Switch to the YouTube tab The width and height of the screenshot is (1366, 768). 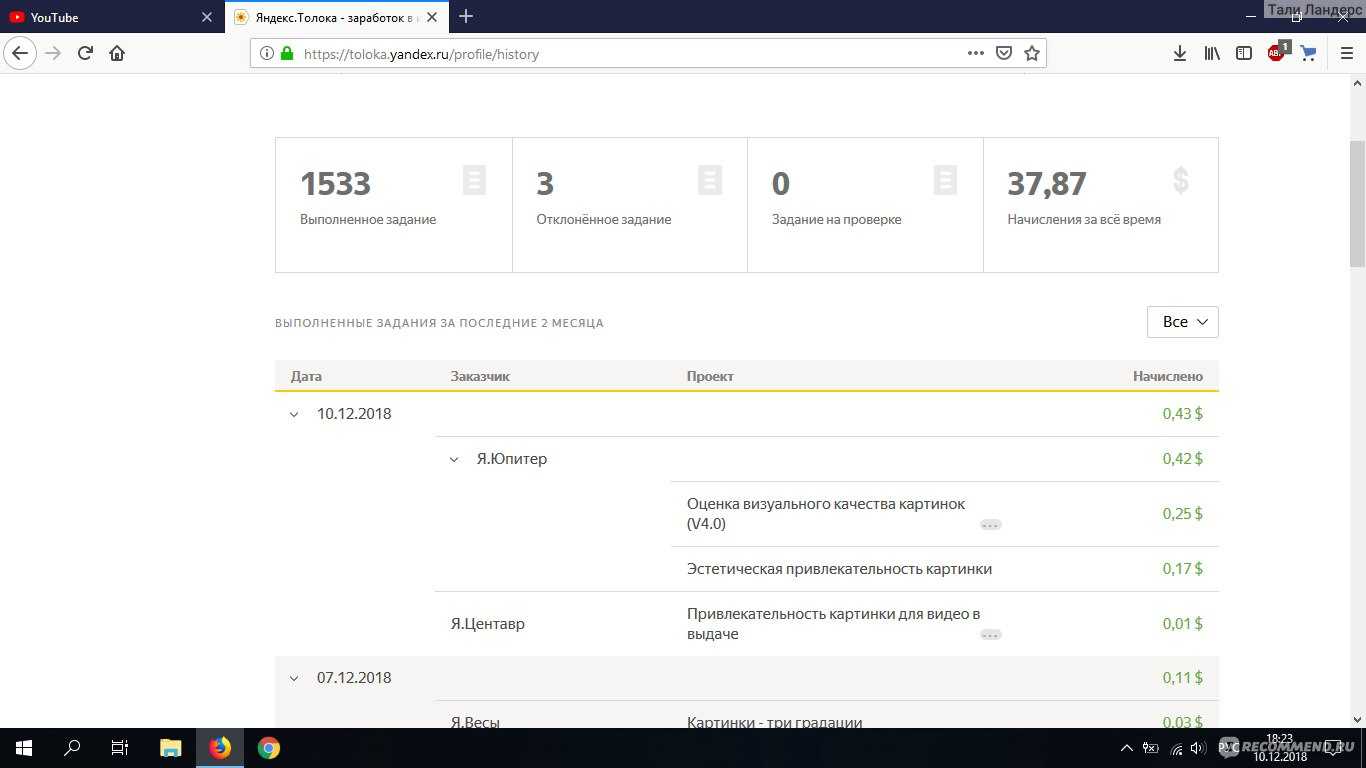coord(111,17)
